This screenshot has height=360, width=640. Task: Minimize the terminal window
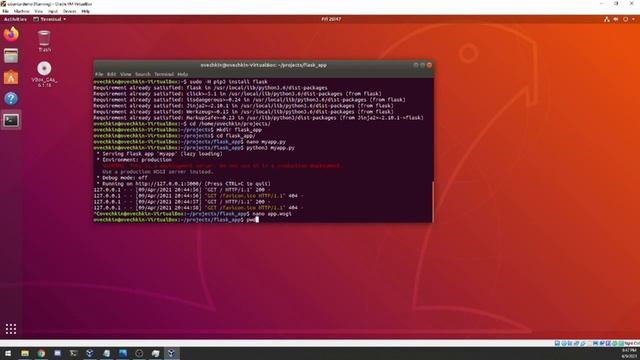point(416,65)
